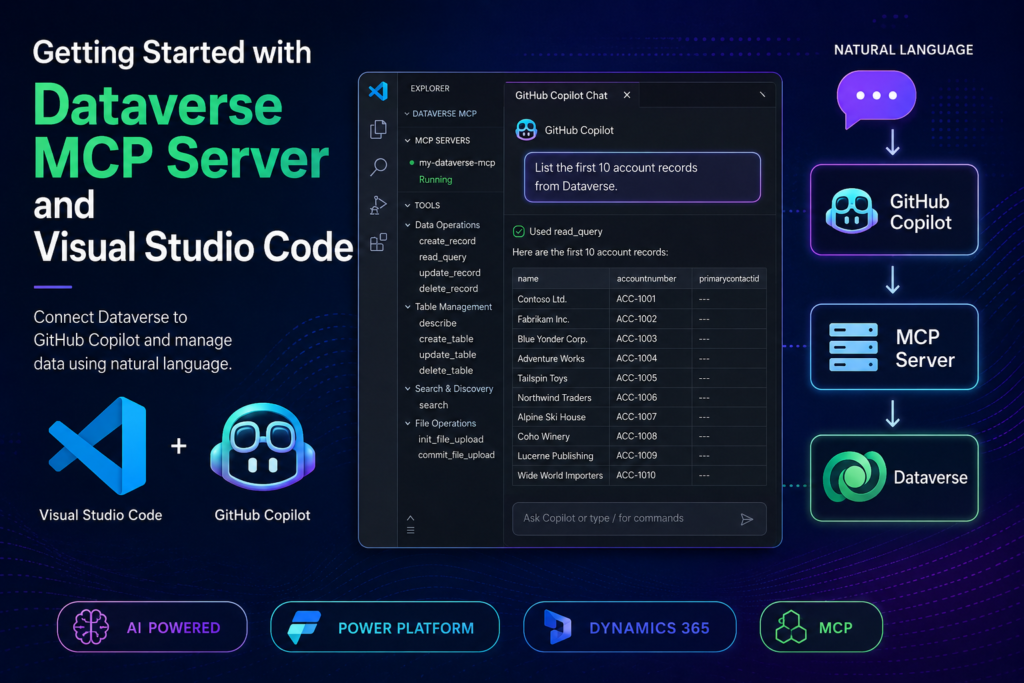Click the Dataverse diagram card
This screenshot has width=1024, height=683.
coord(894,478)
